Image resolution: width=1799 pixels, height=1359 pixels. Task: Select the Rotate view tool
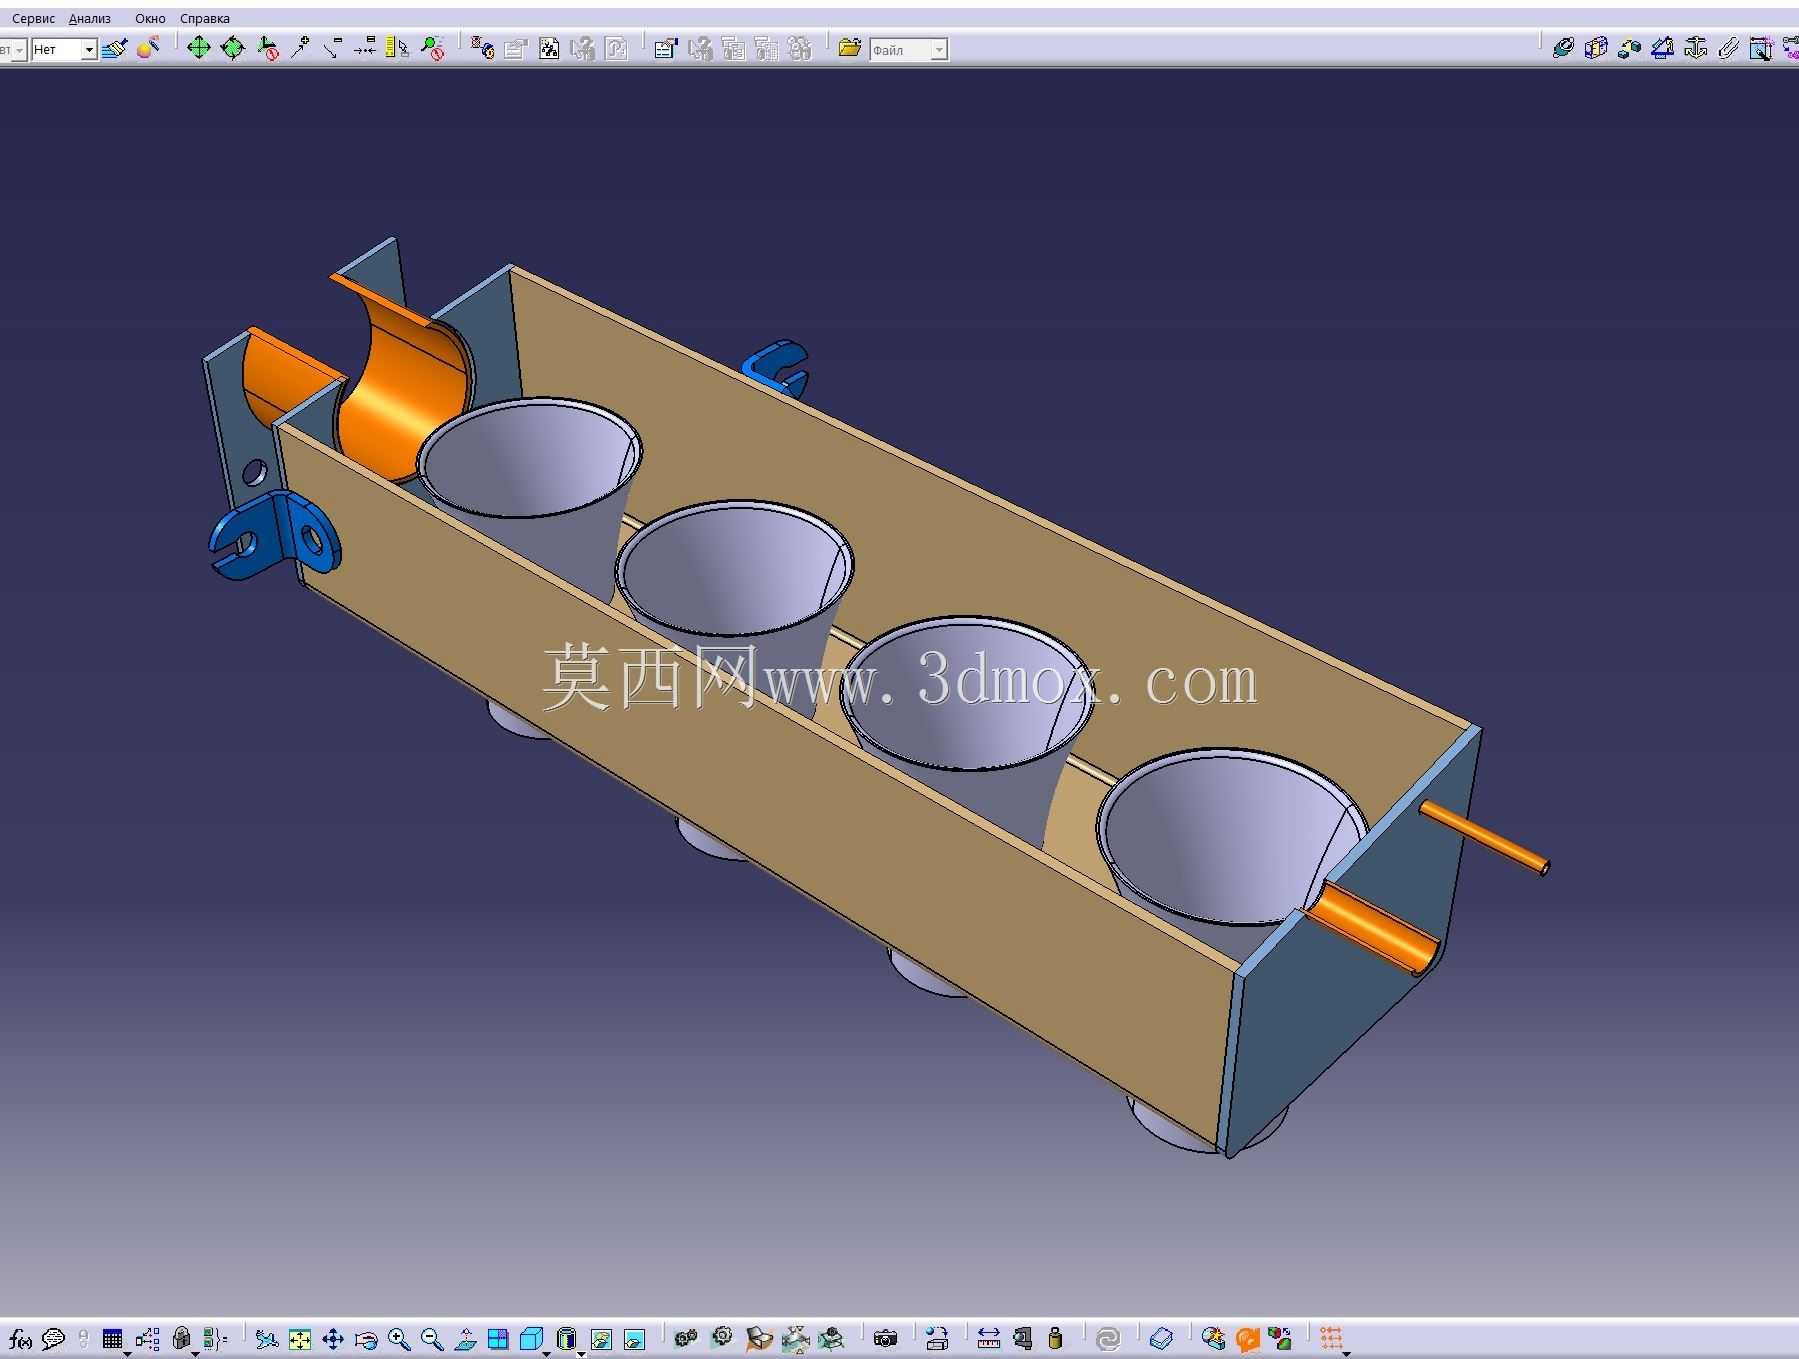pyautogui.click(x=366, y=1338)
